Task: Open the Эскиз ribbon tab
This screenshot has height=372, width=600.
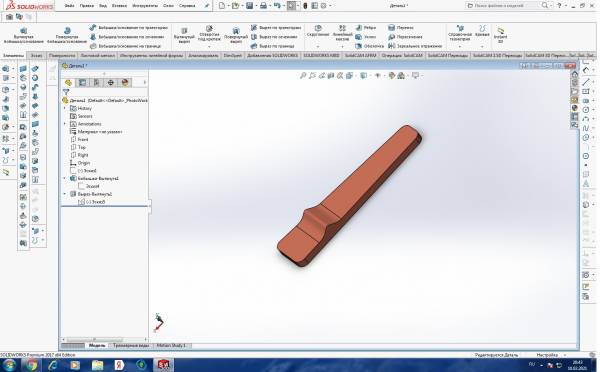Action: tap(36, 55)
